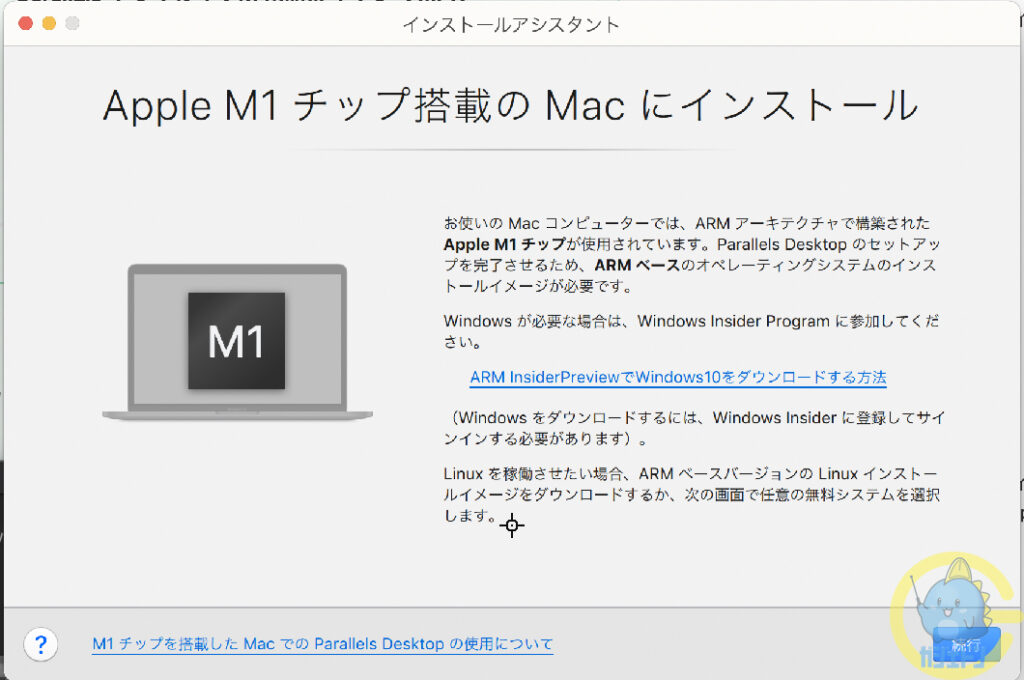
Task: Open the link about using Parallels Desktop on M1 Macs
Action: pos(323,644)
